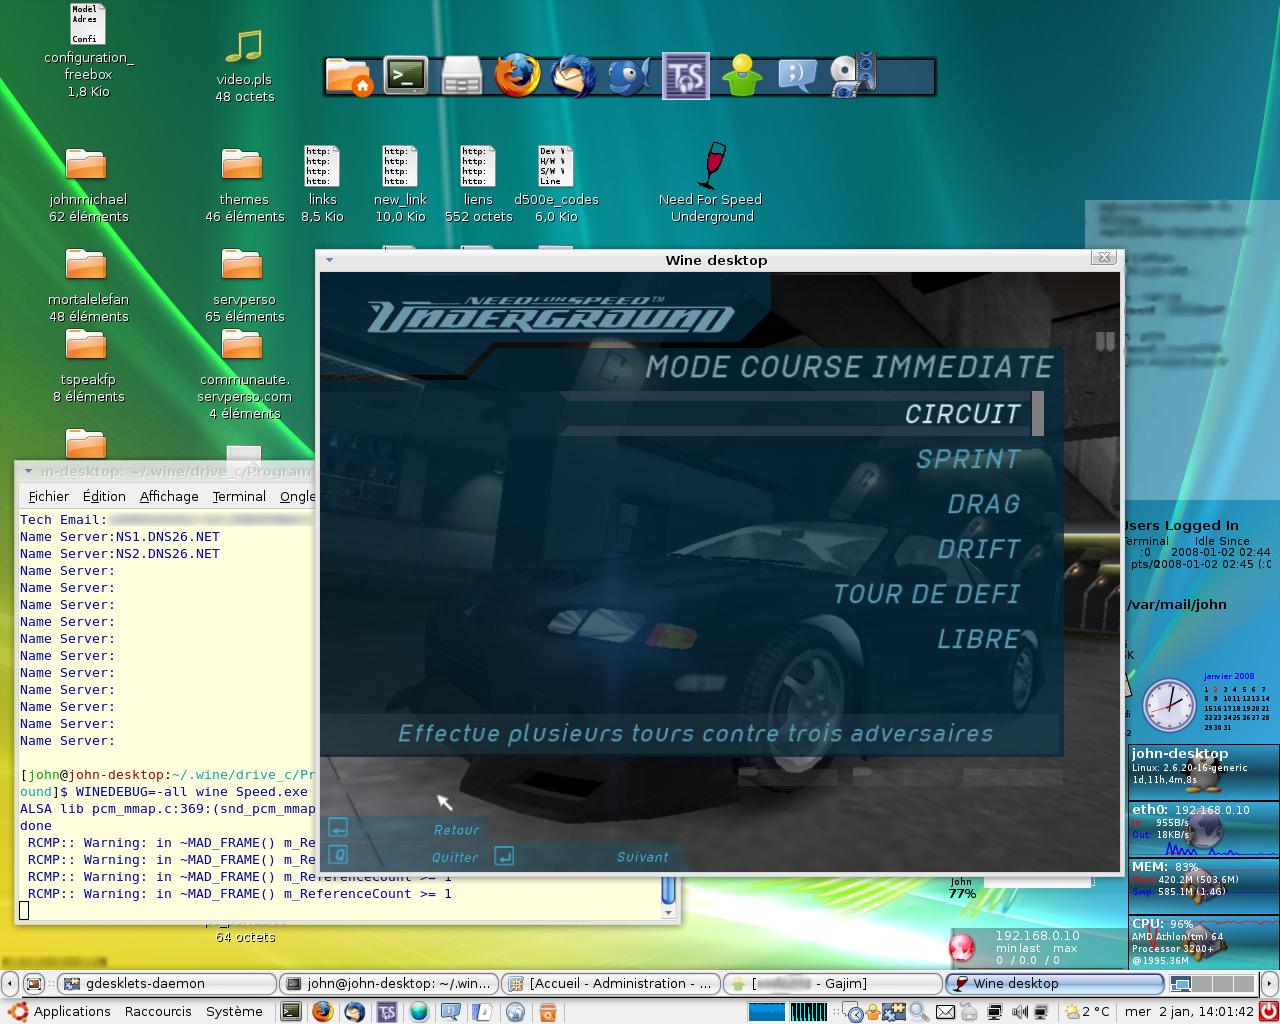Click the workspace switcher in the taskbar
This screenshot has width=1280, height=1024.
(x=1212, y=983)
